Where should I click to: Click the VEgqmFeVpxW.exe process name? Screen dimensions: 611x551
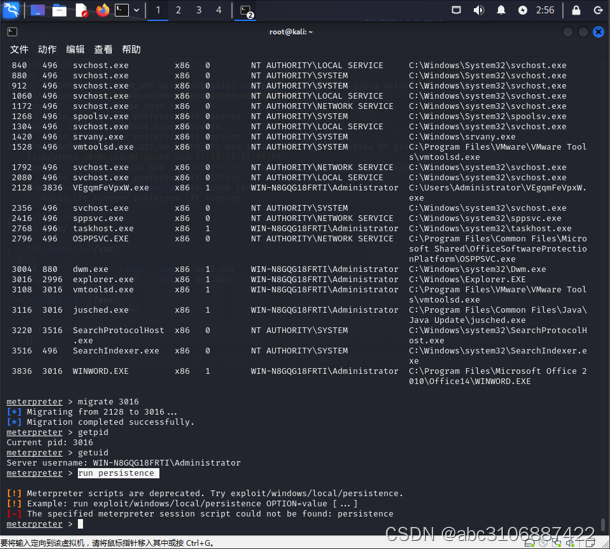pyautogui.click(x=111, y=188)
